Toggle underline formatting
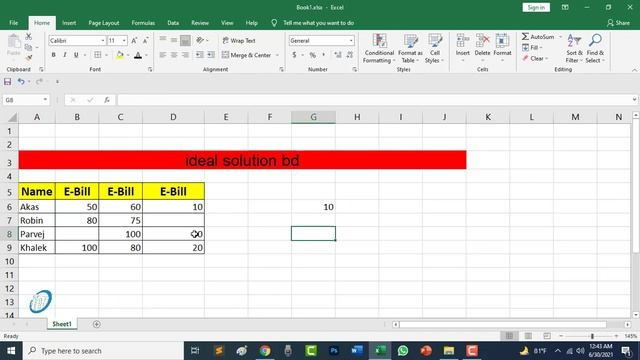Viewport: 640px width, 360px height. [x=76, y=55]
